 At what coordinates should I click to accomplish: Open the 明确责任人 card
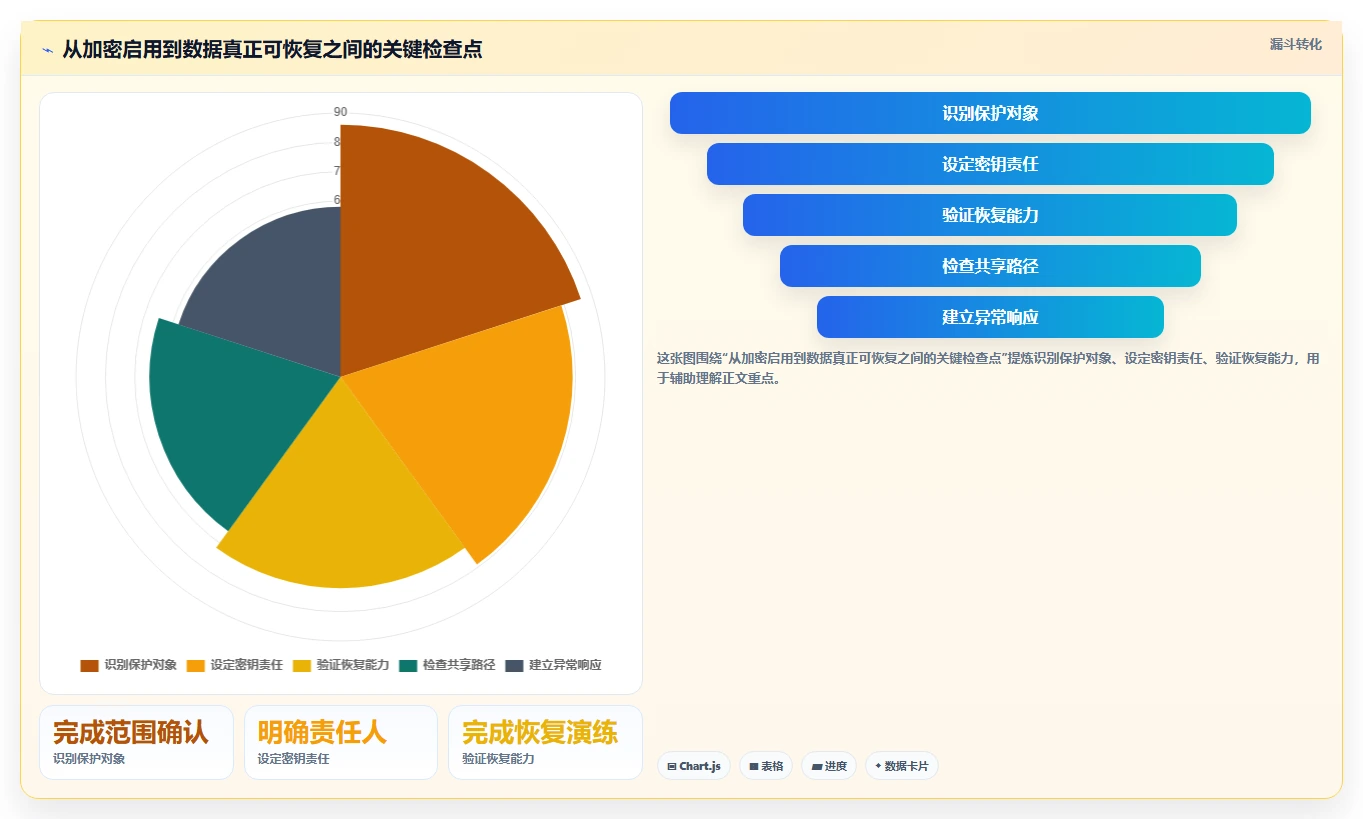coord(340,742)
